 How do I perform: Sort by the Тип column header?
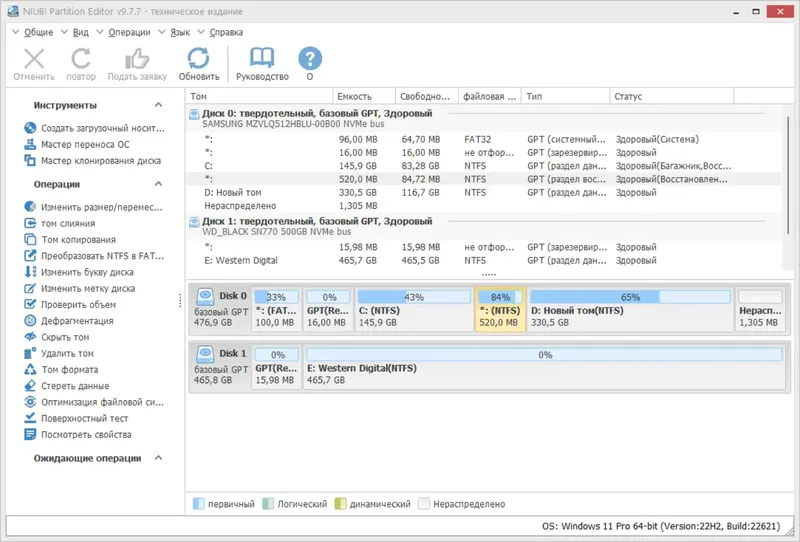(x=565, y=96)
